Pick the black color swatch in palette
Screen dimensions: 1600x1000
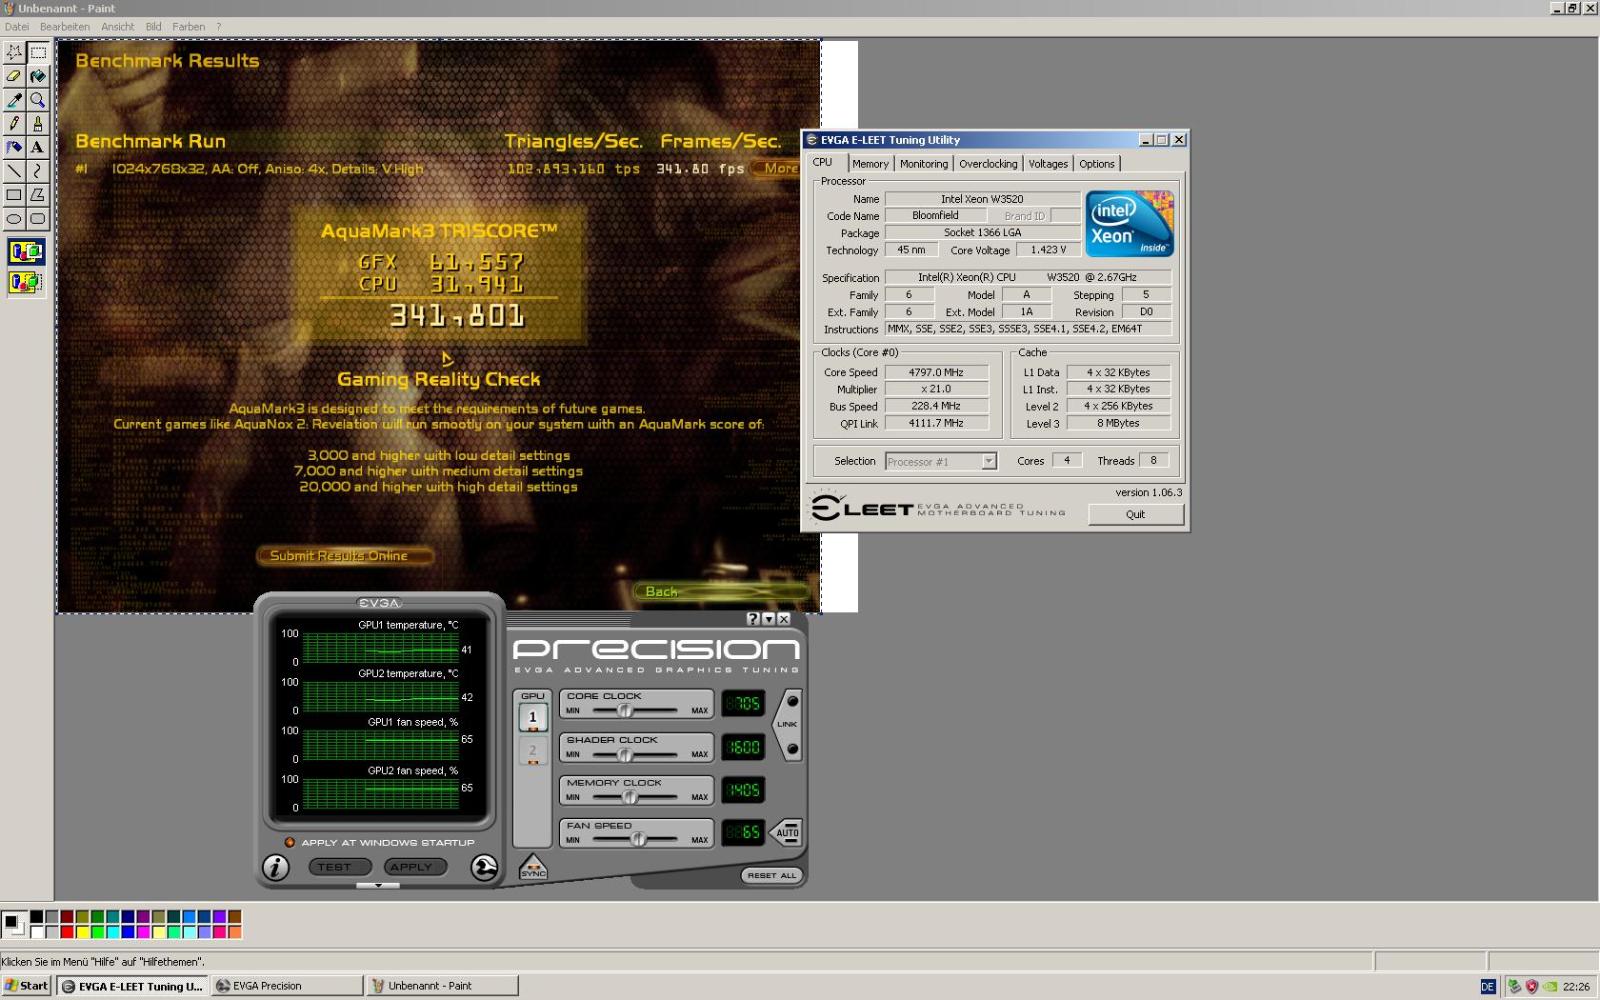[37, 917]
